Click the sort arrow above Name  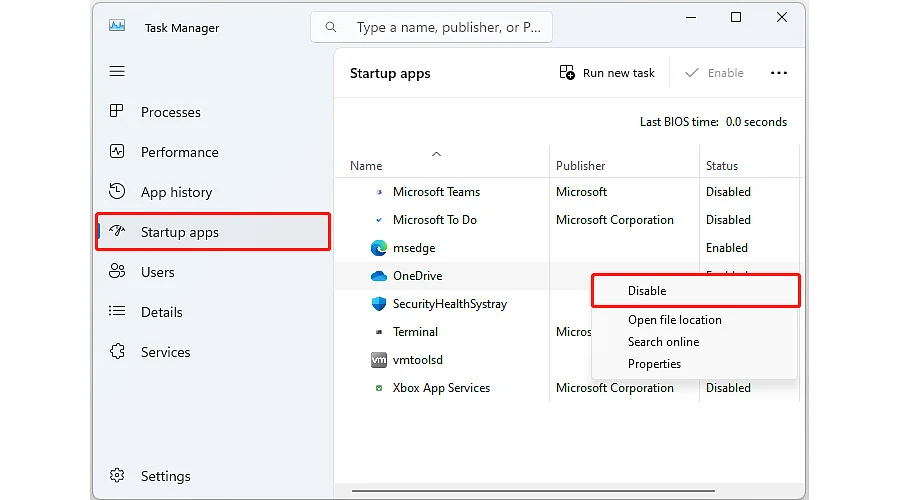pyautogui.click(x=436, y=154)
